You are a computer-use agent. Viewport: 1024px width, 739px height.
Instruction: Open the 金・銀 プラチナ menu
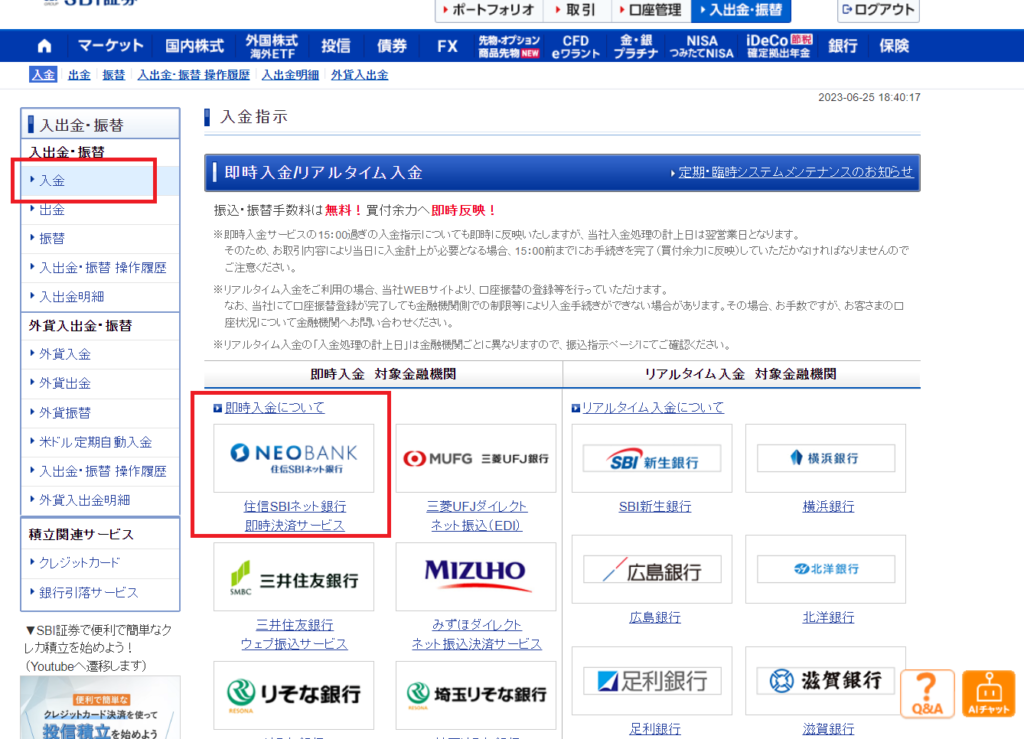(x=635, y=46)
